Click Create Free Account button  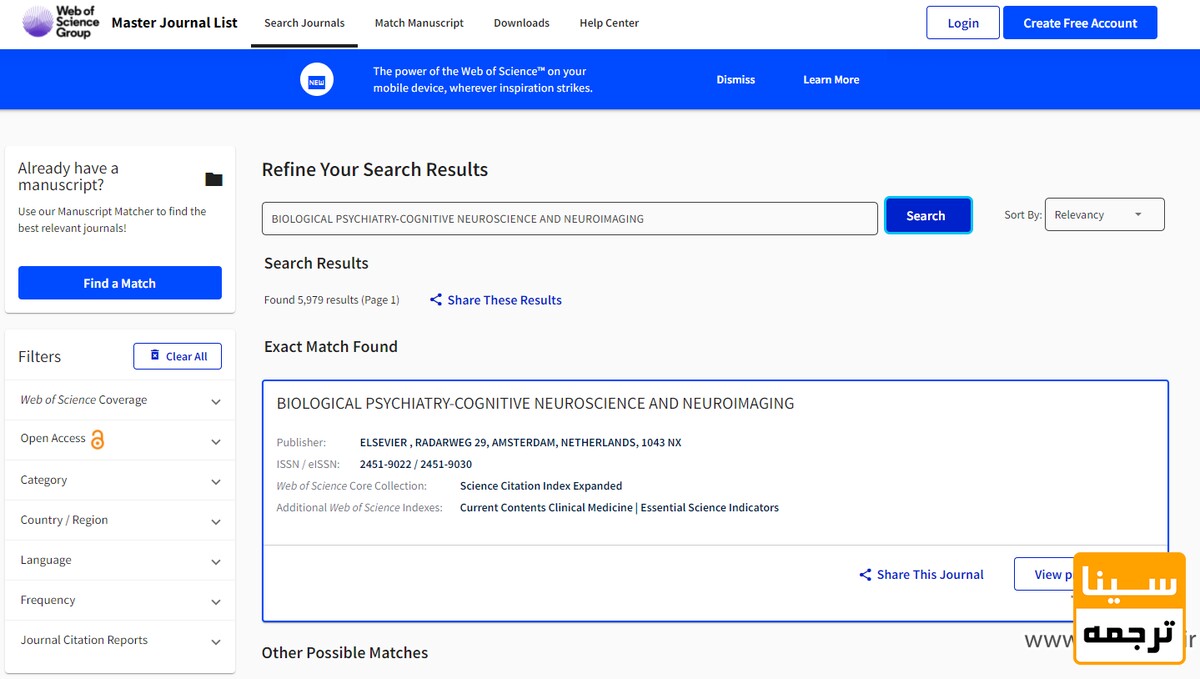pos(1080,23)
